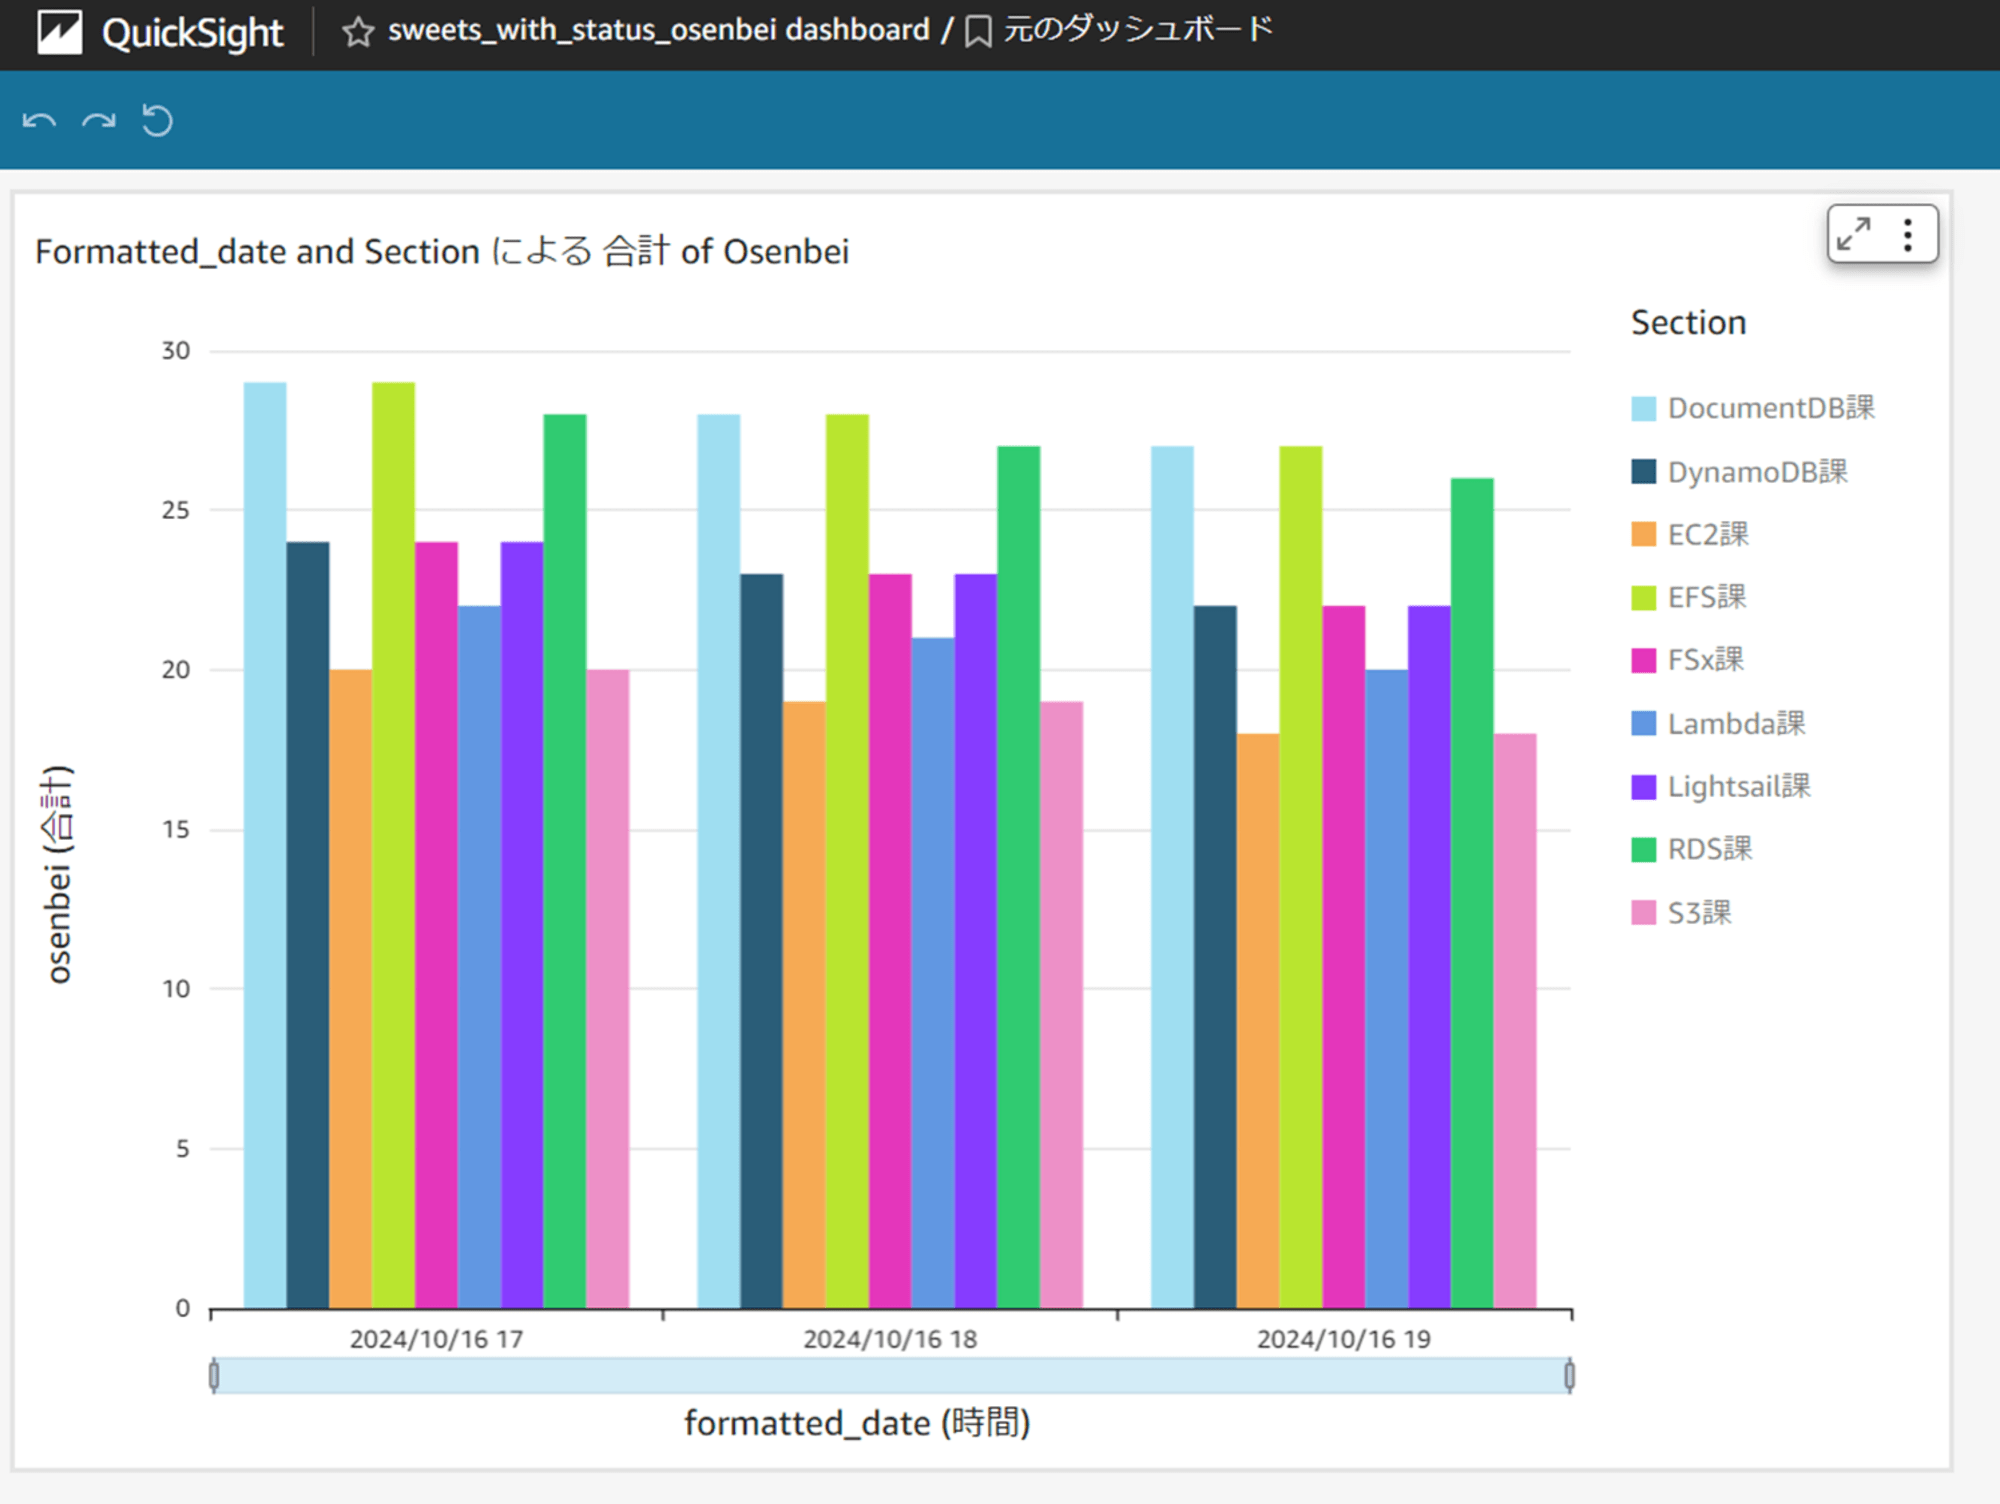
Task: Click the RDS課 legend swatch
Action: [1643, 849]
